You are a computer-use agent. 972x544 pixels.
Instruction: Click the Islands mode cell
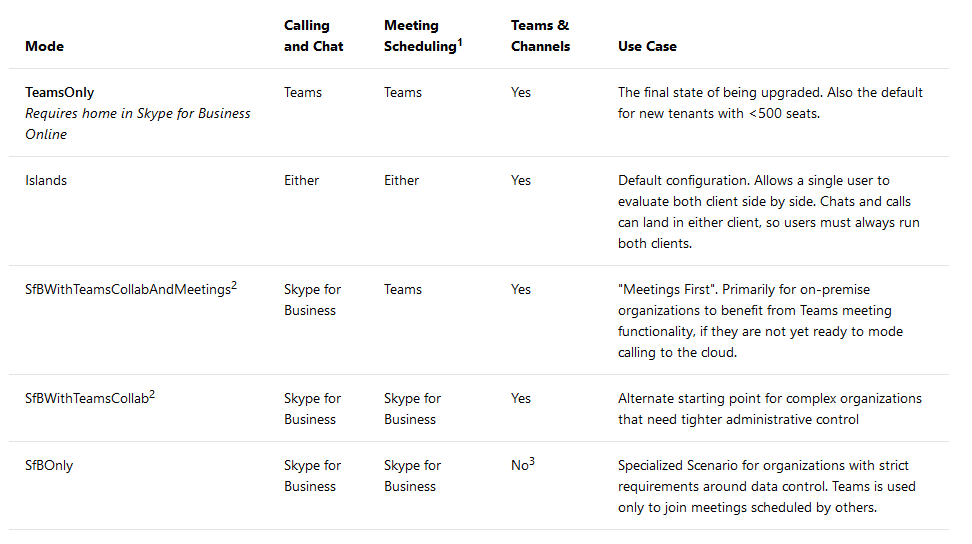tap(46, 180)
